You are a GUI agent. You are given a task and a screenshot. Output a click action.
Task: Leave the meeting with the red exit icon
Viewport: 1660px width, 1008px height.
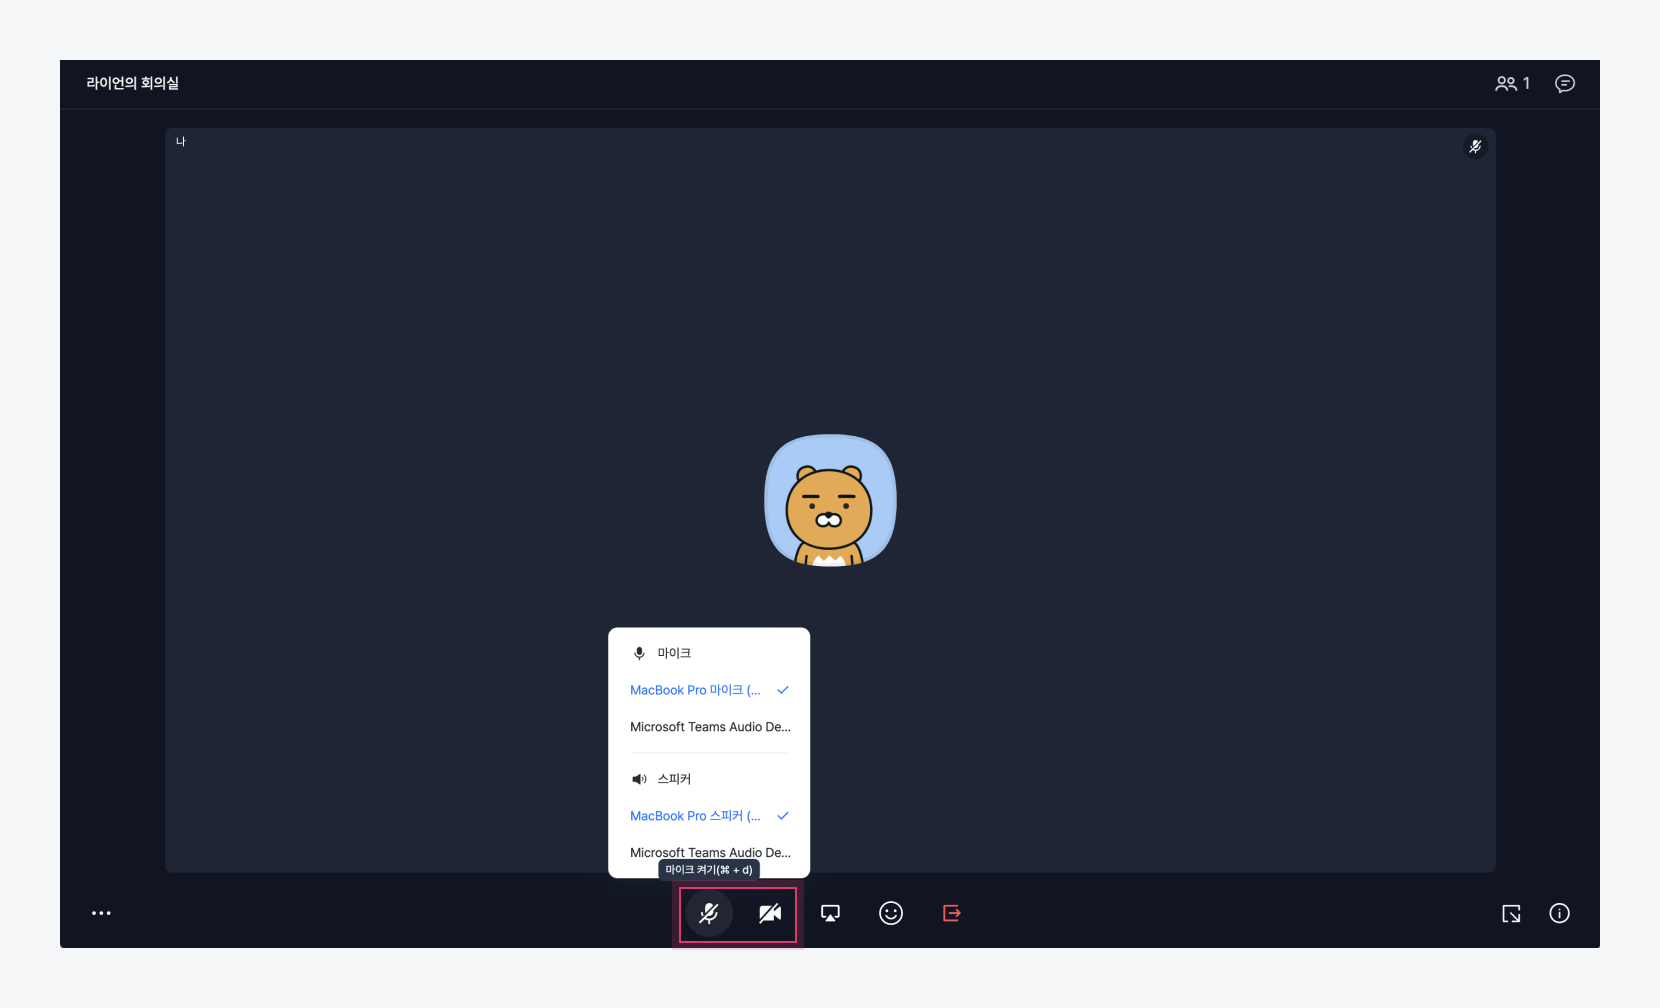point(951,914)
